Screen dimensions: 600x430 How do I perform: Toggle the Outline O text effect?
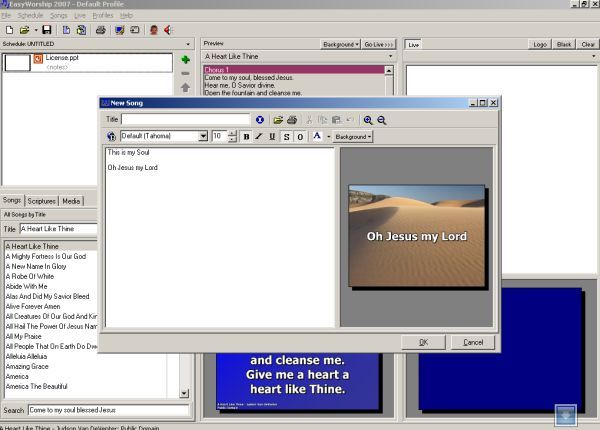[x=300, y=137]
